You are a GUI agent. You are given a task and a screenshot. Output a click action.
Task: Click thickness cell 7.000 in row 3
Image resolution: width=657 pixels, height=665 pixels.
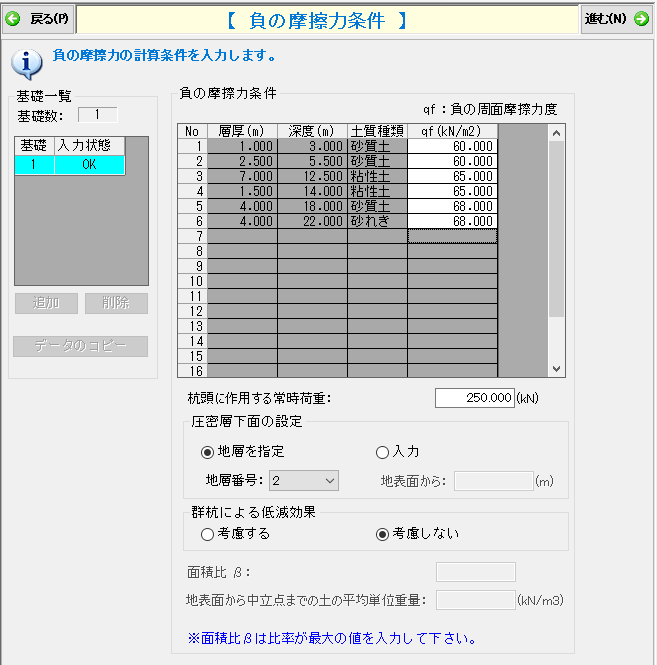[x=242, y=176]
